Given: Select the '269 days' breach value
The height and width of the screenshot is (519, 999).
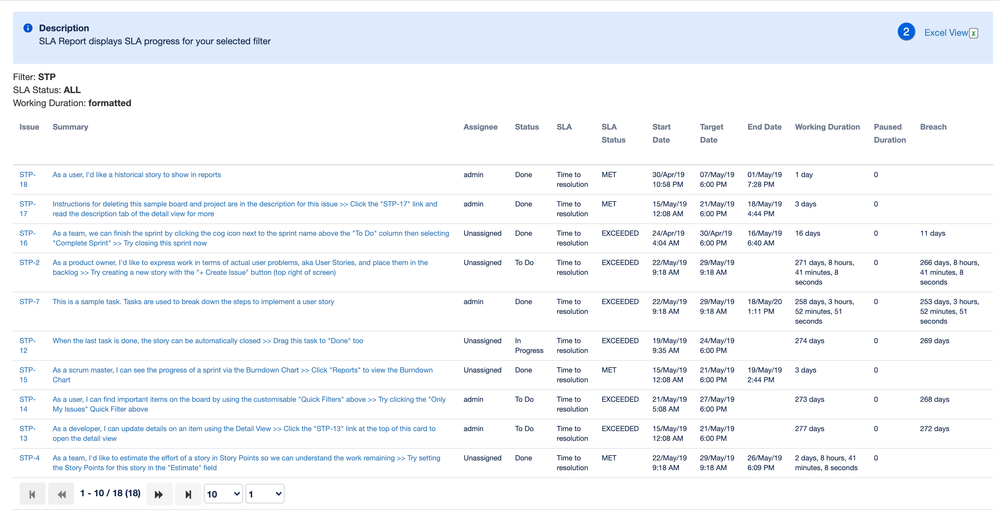Looking at the screenshot, I should coord(935,341).
